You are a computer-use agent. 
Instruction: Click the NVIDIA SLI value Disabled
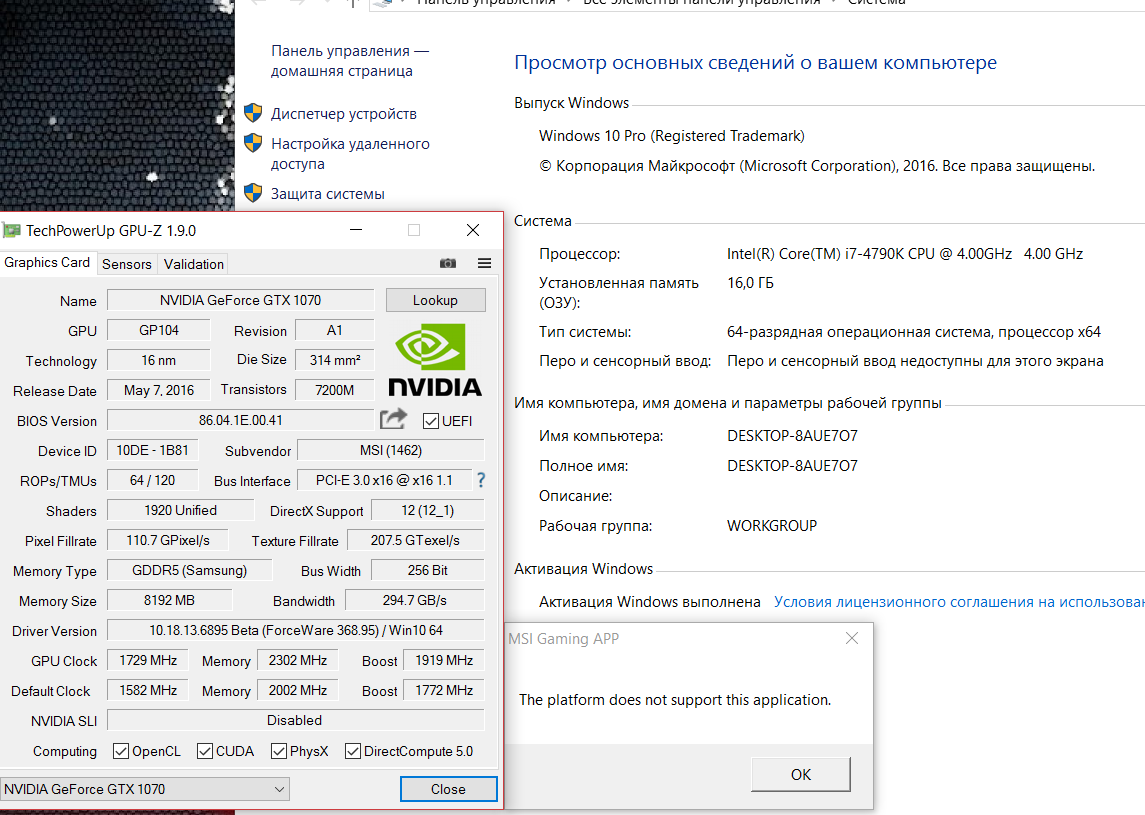pyautogui.click(x=296, y=719)
